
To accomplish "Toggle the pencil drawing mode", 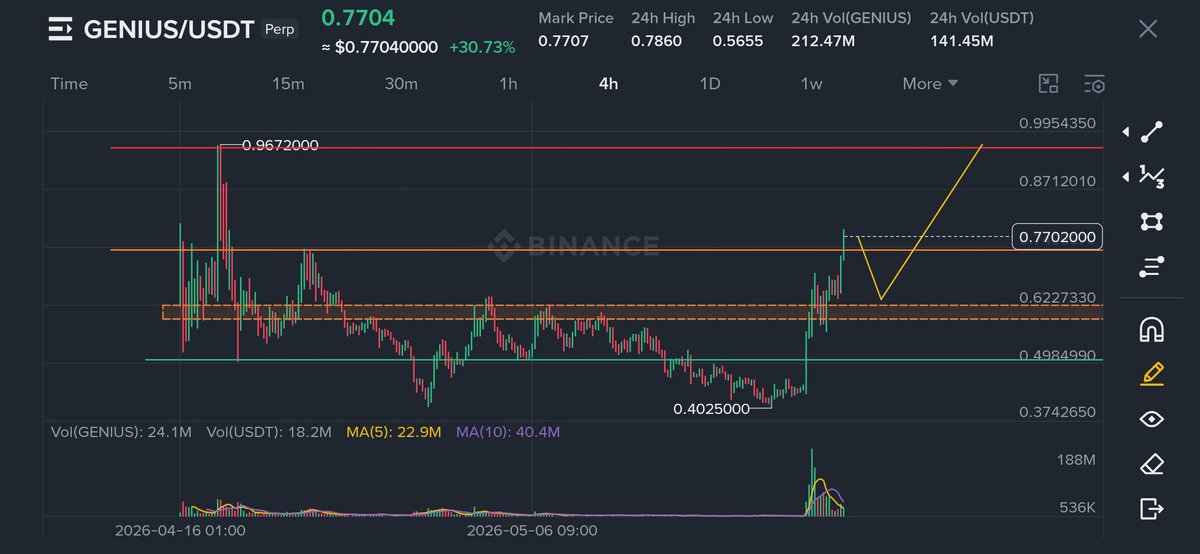I will click(1152, 374).
